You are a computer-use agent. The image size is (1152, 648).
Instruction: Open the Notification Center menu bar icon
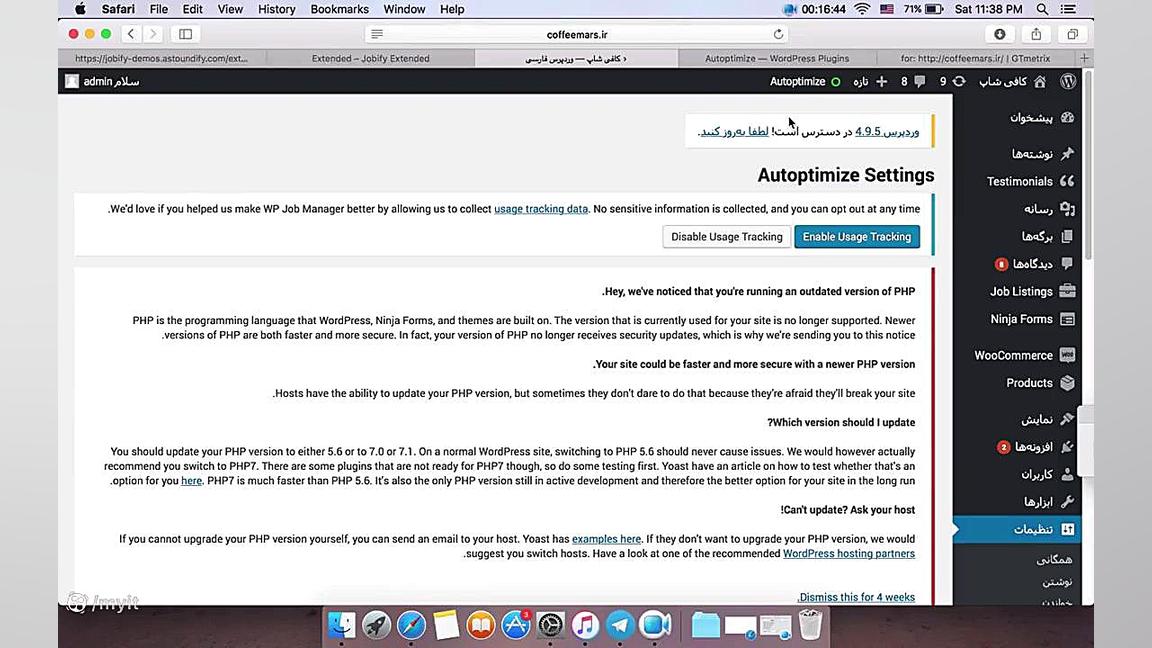1069,10
